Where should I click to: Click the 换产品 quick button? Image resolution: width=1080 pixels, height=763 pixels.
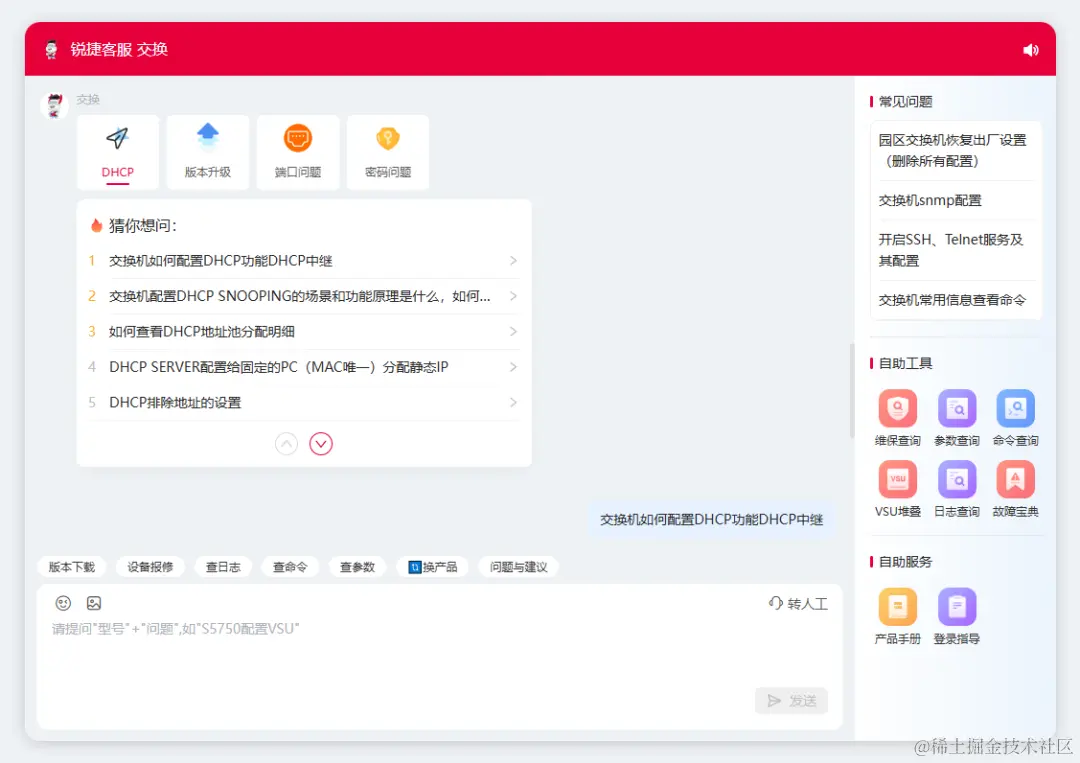[433, 567]
